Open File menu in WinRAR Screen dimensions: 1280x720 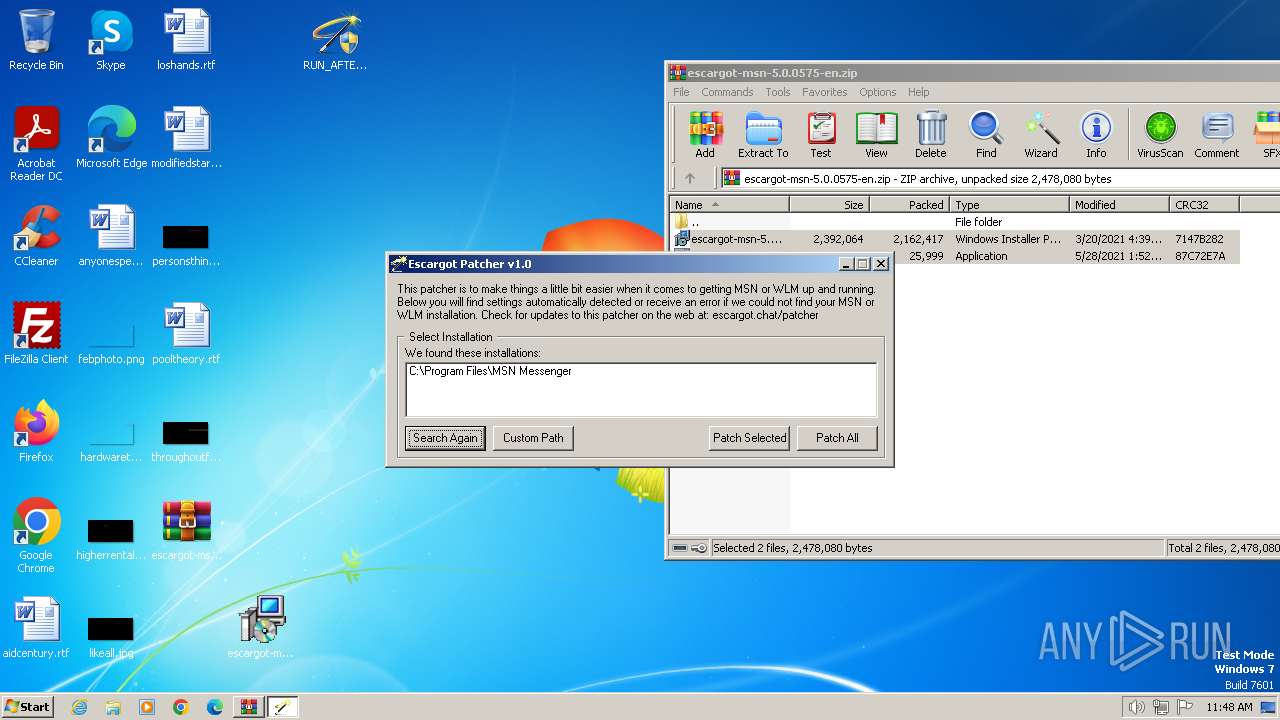(x=681, y=92)
